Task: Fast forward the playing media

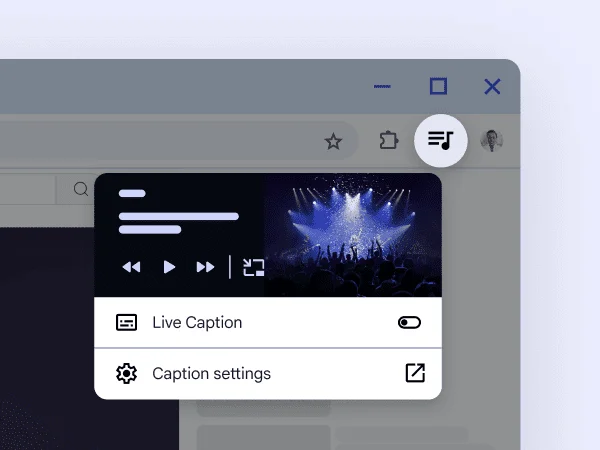Action: (x=205, y=267)
